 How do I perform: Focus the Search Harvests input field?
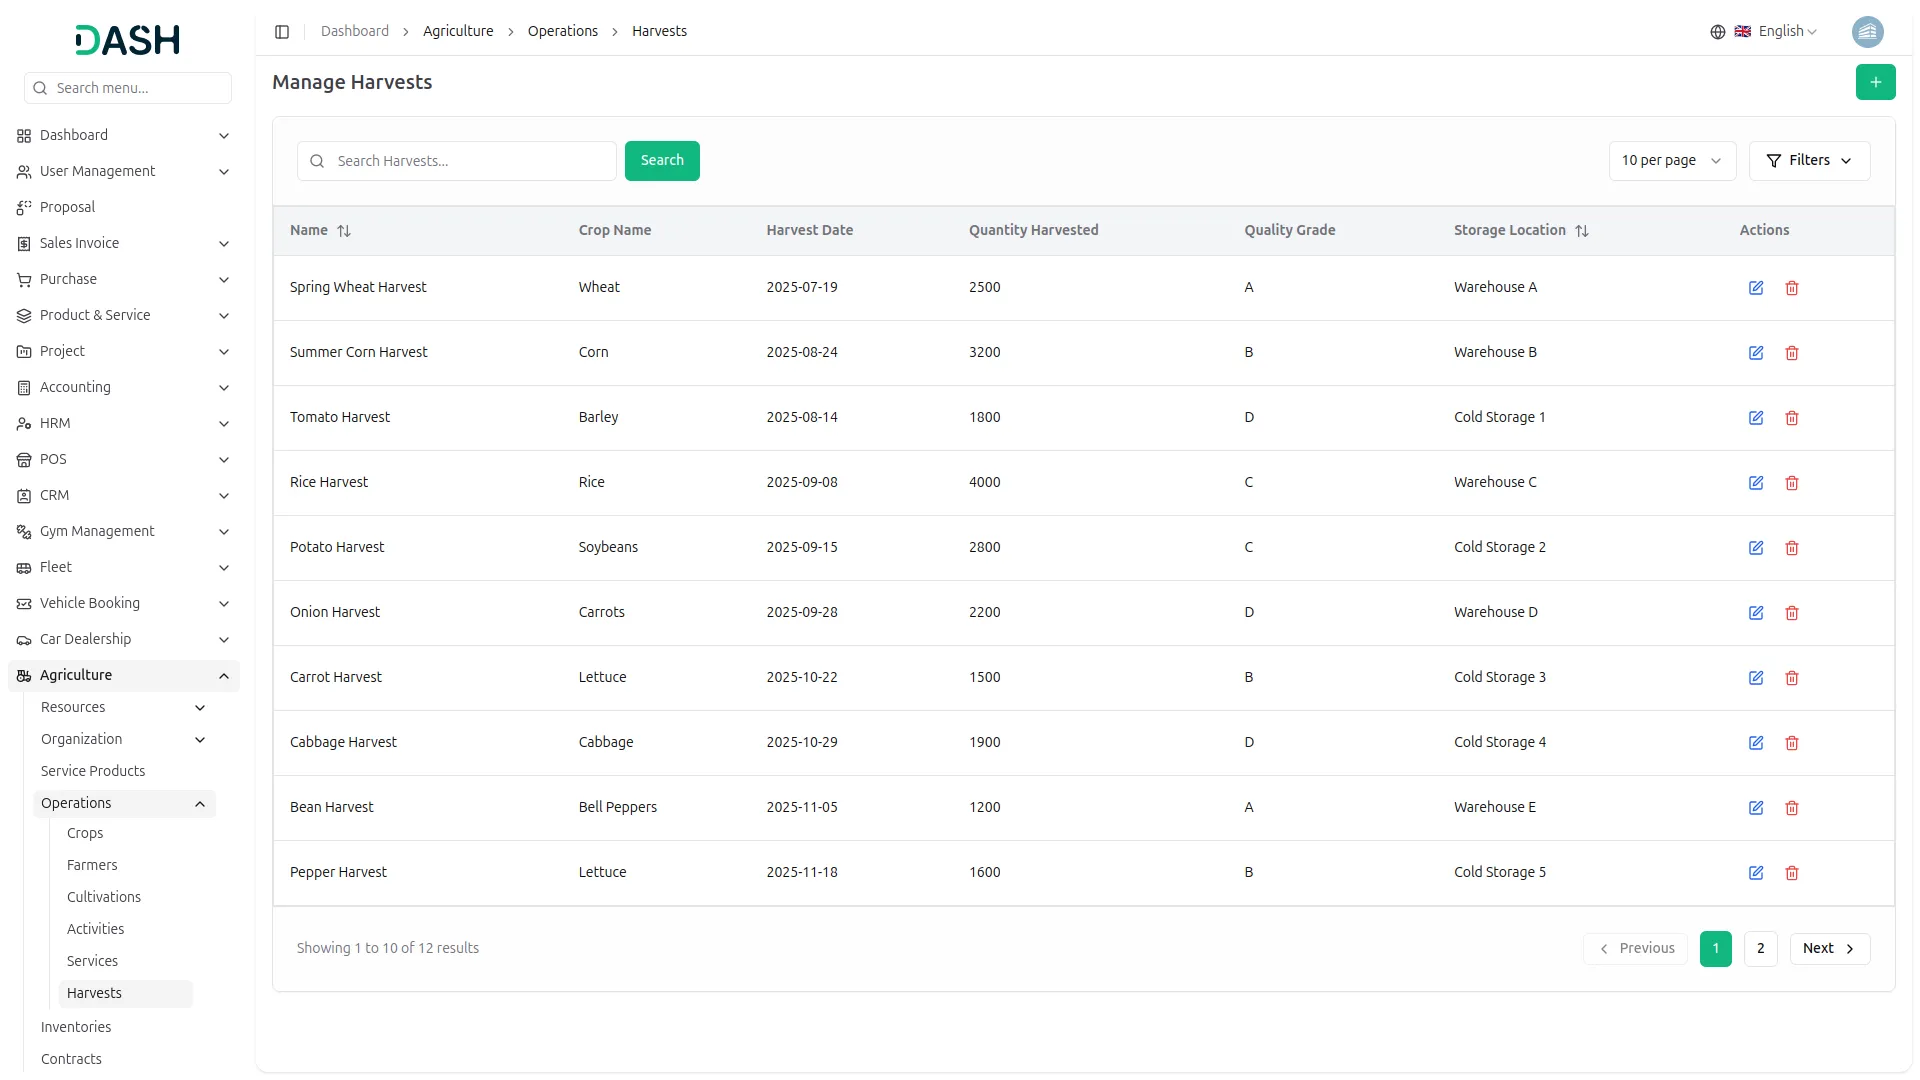click(470, 161)
